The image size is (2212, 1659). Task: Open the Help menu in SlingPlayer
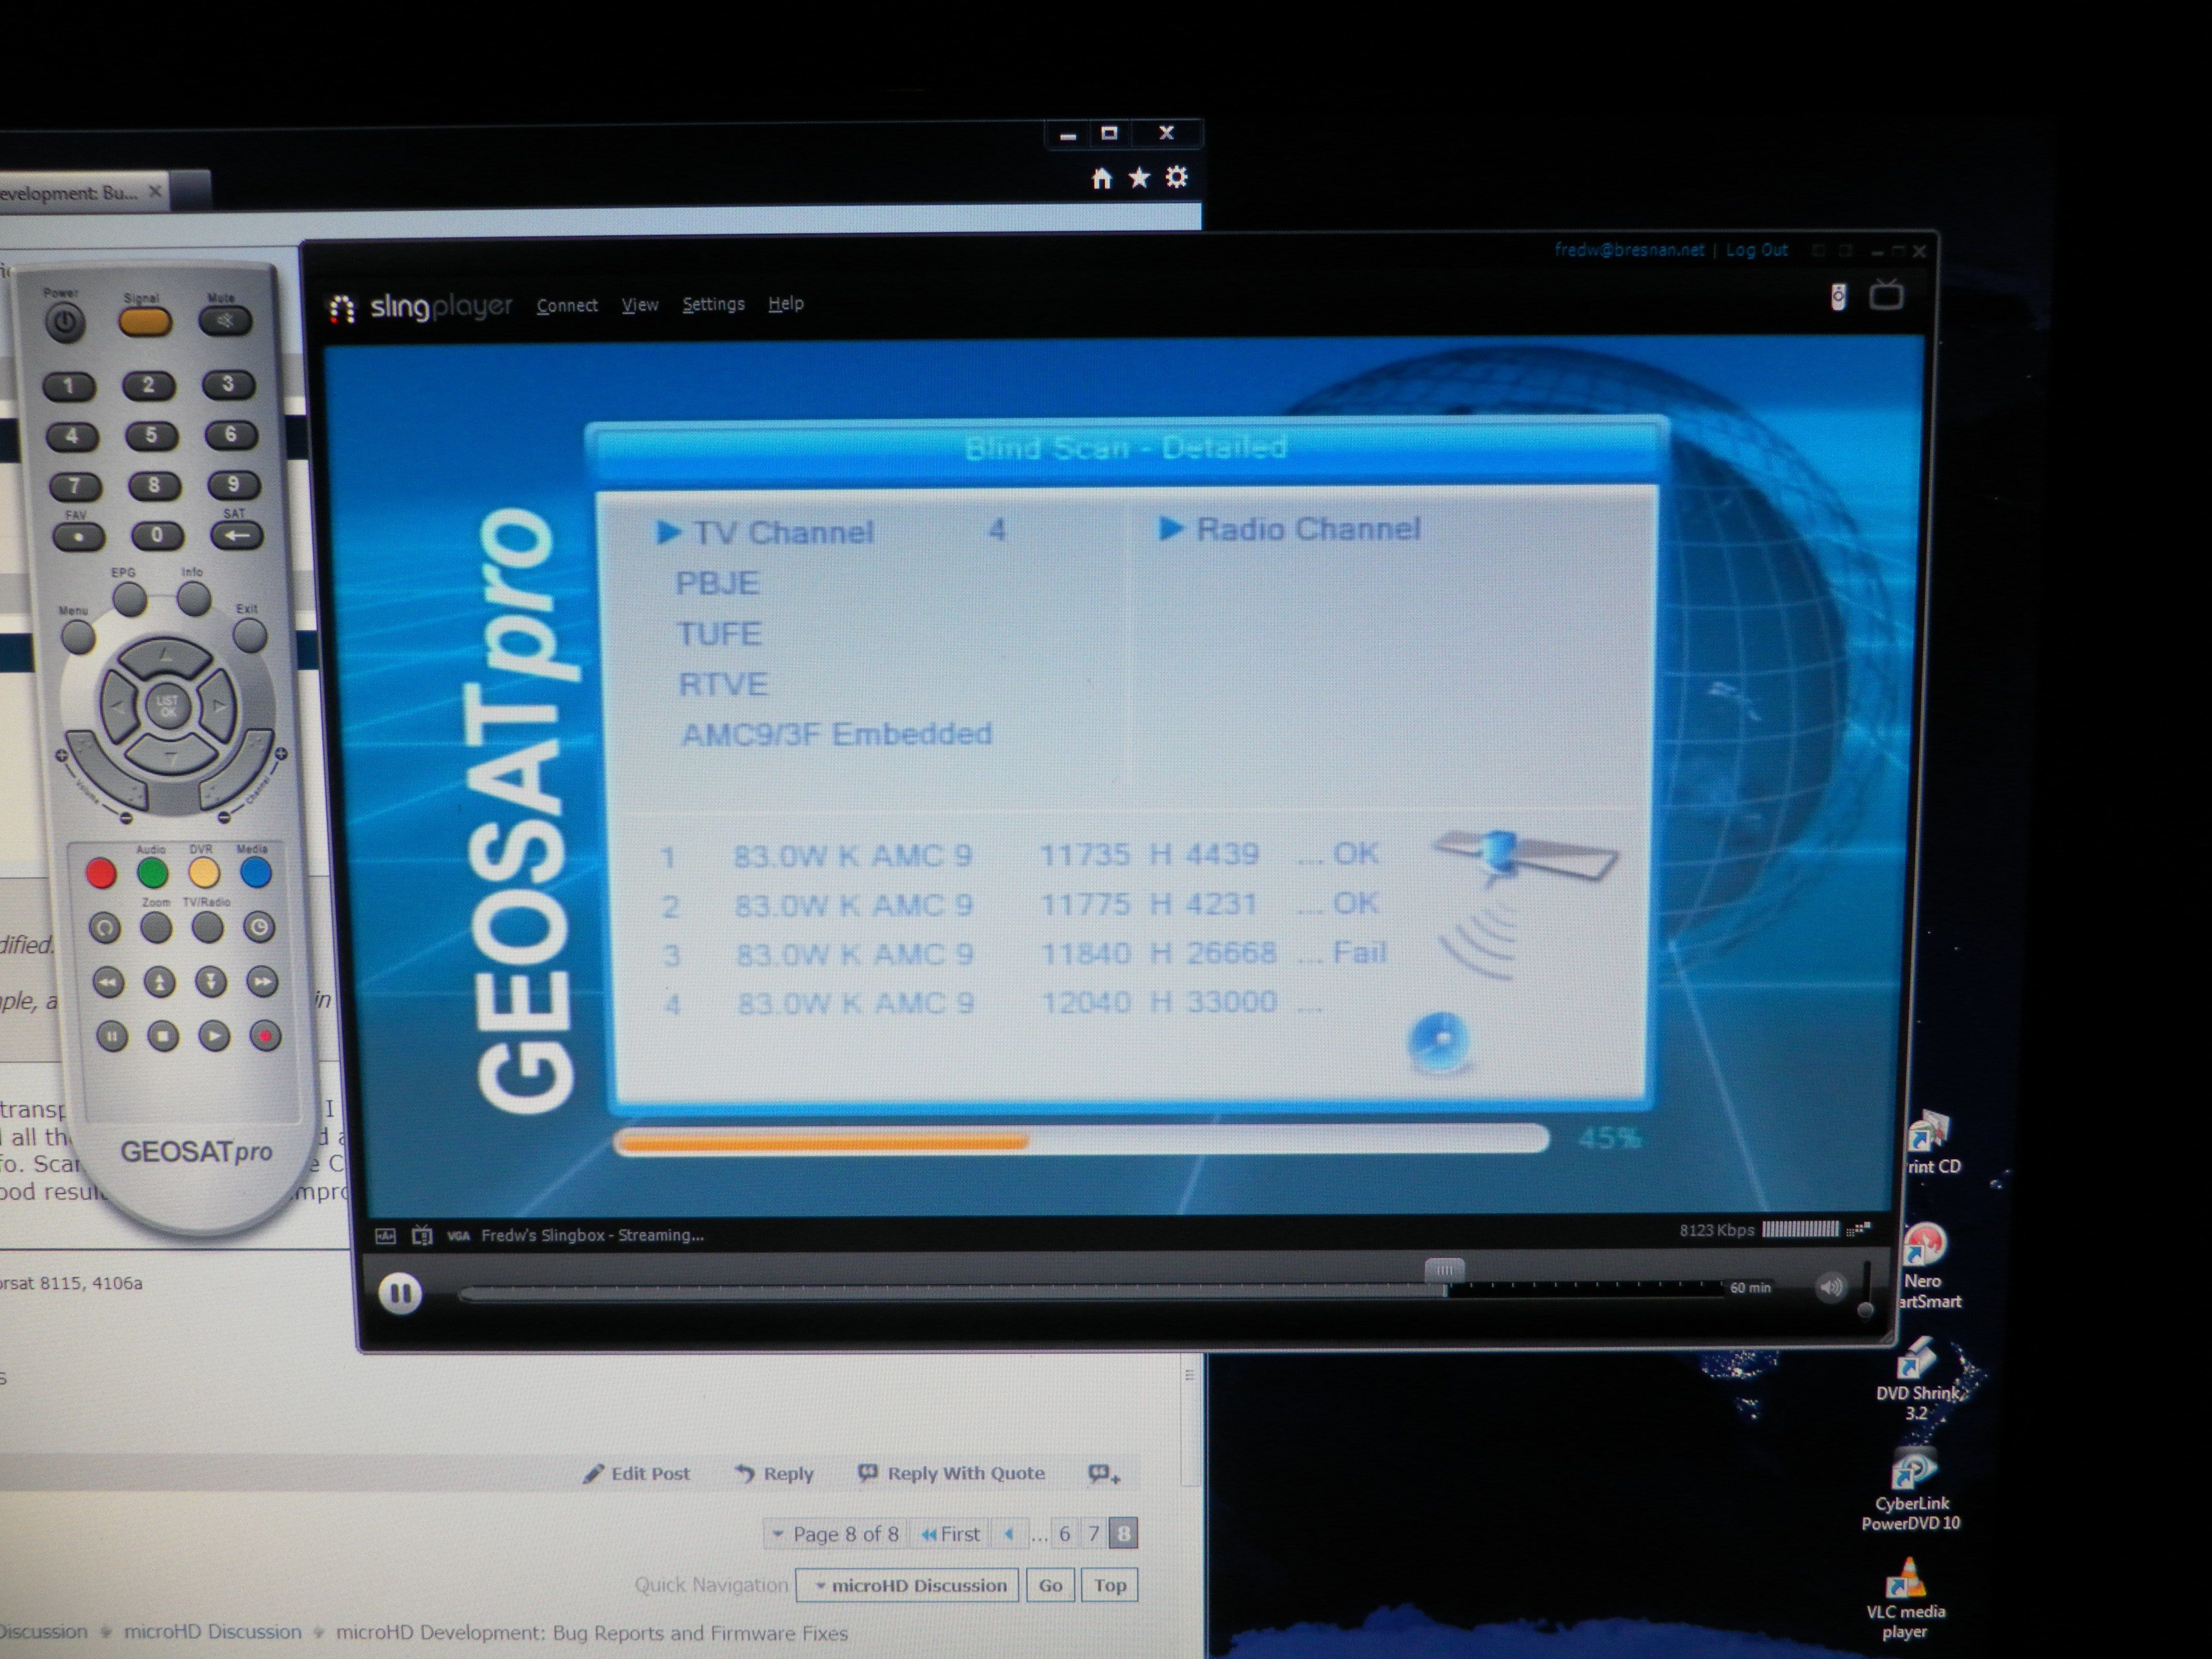(x=786, y=303)
